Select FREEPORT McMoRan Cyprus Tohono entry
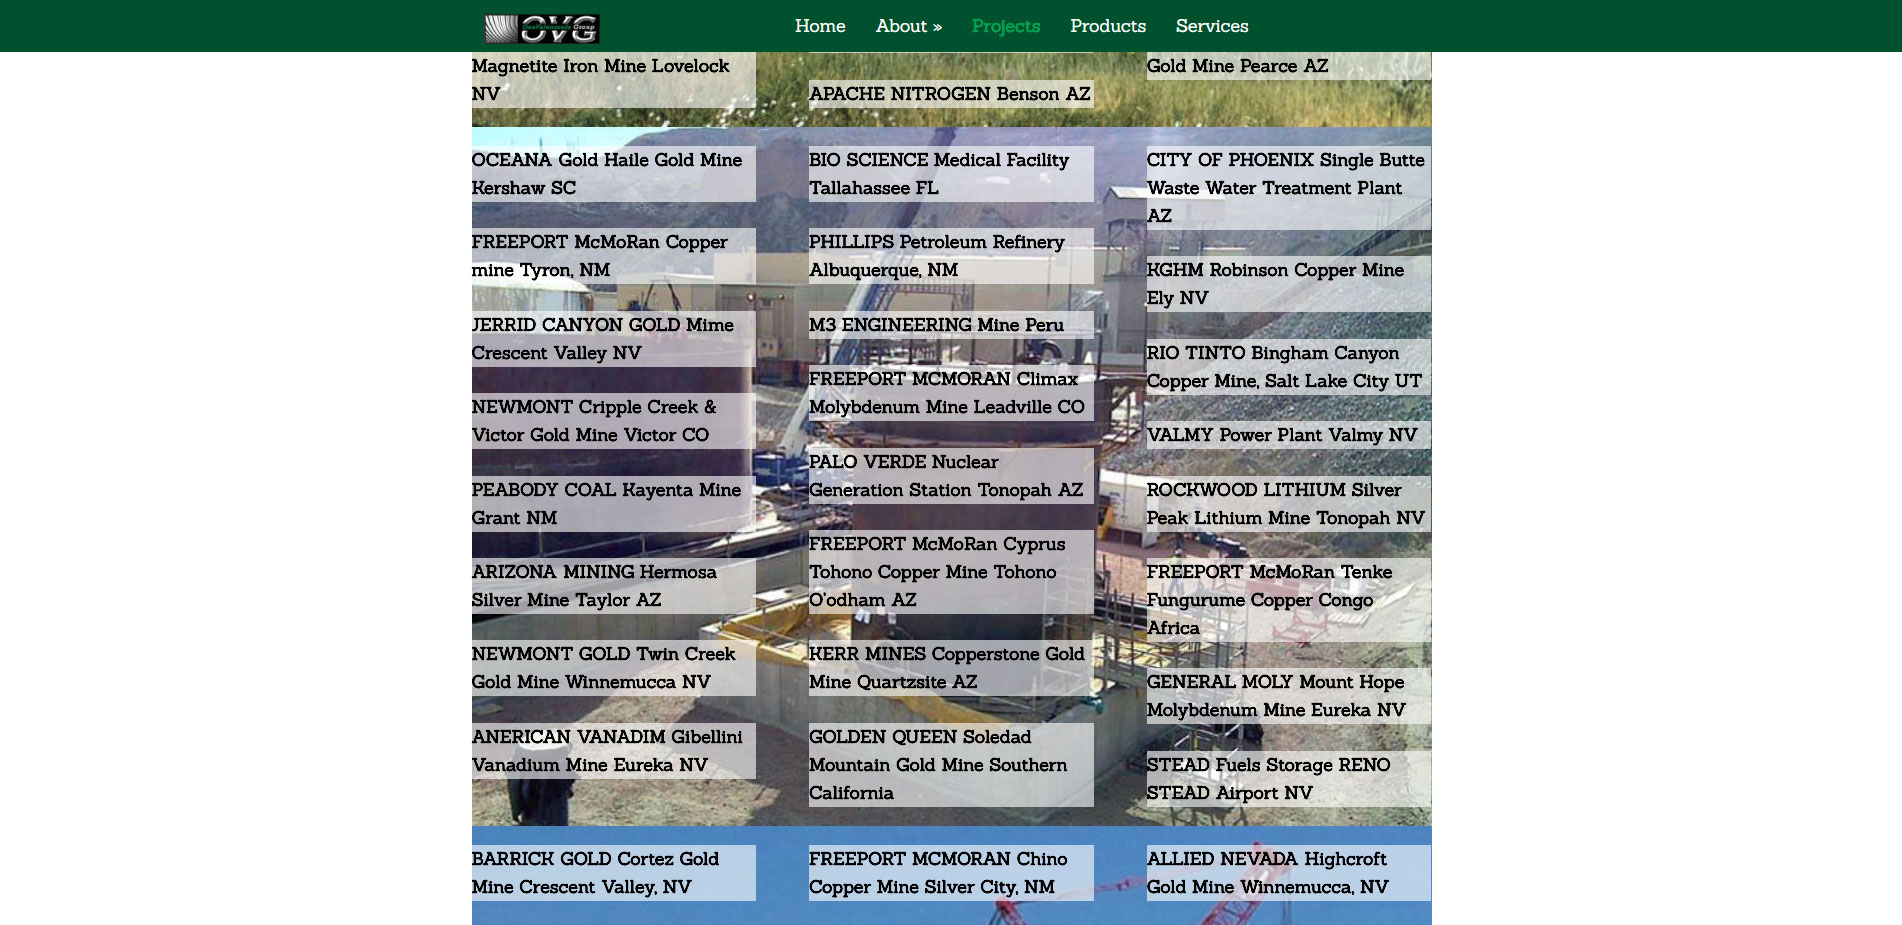The width and height of the screenshot is (1902, 925). pos(951,572)
